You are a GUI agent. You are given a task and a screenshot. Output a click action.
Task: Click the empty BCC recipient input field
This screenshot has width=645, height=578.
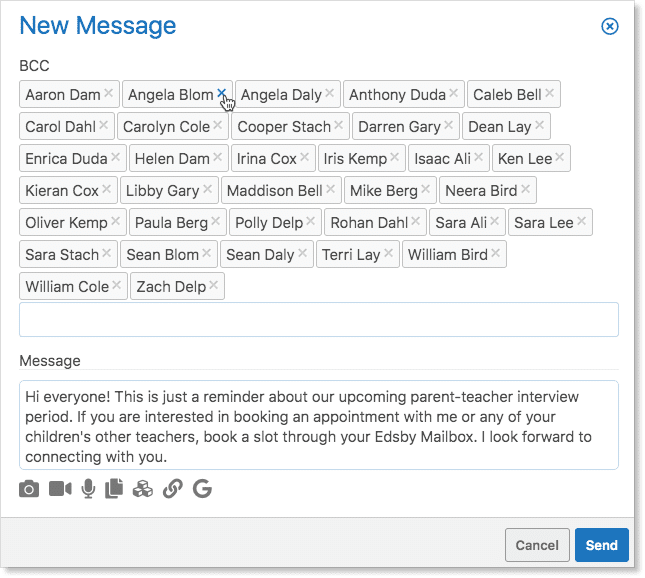318,320
